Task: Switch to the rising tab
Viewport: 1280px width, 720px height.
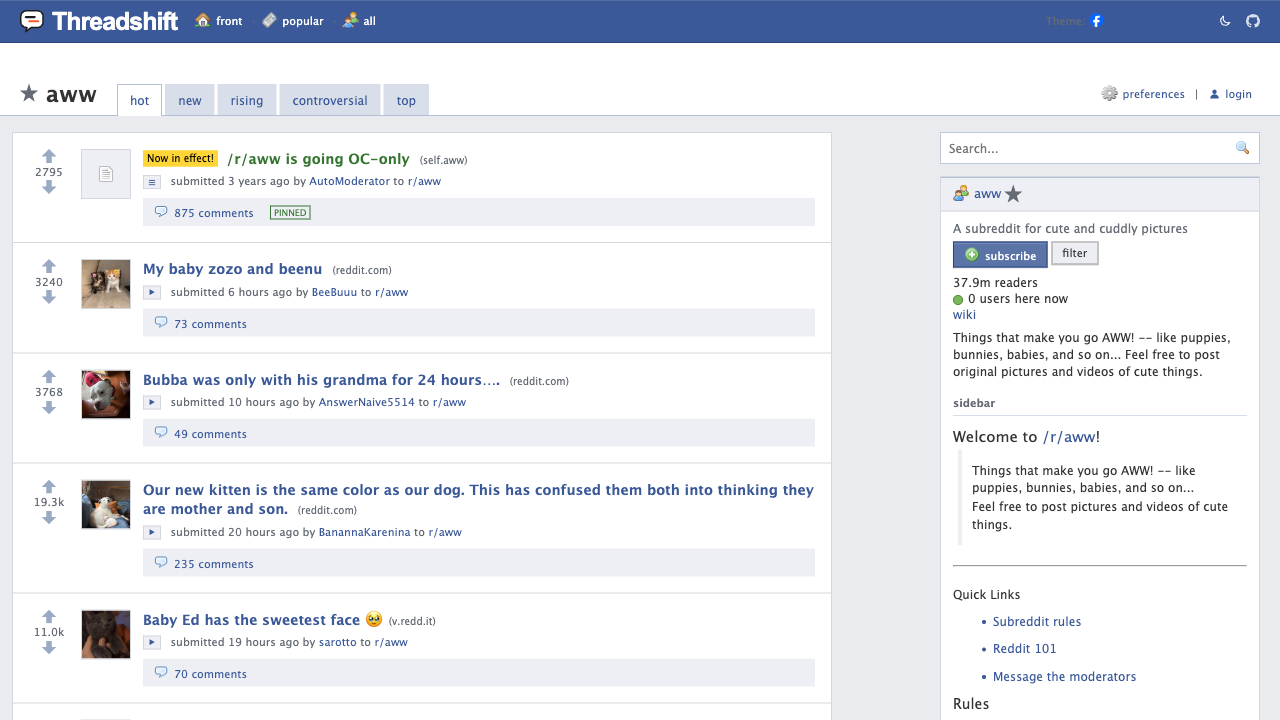Action: pyautogui.click(x=247, y=100)
